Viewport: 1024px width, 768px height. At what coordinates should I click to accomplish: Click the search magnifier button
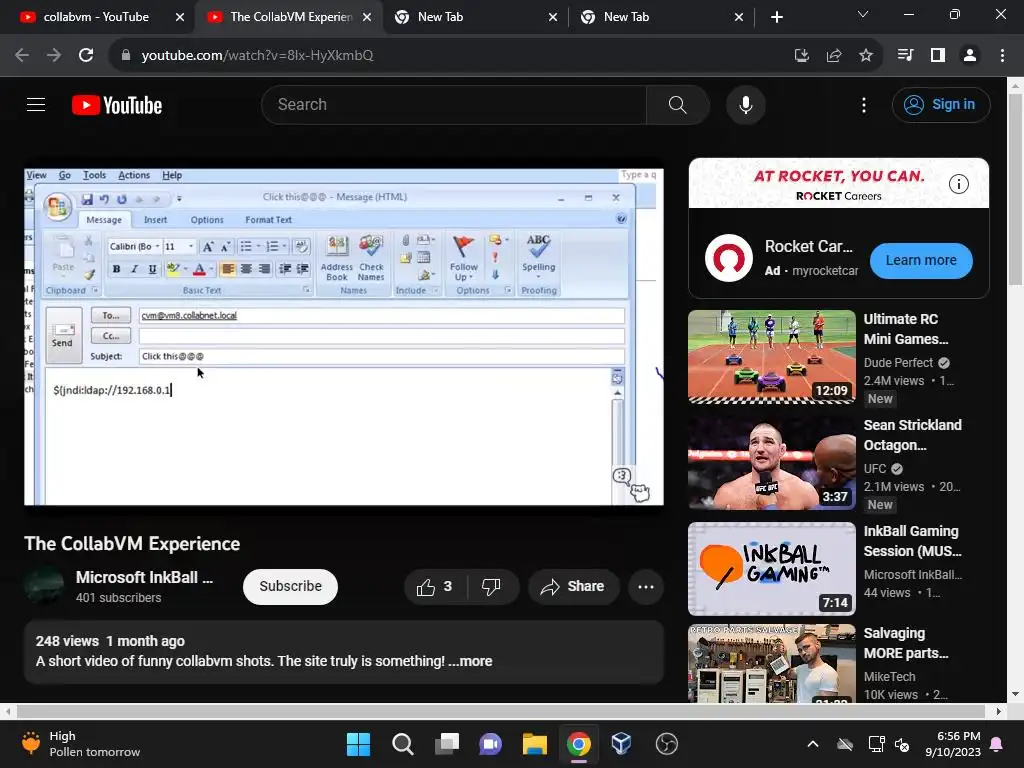tap(677, 104)
